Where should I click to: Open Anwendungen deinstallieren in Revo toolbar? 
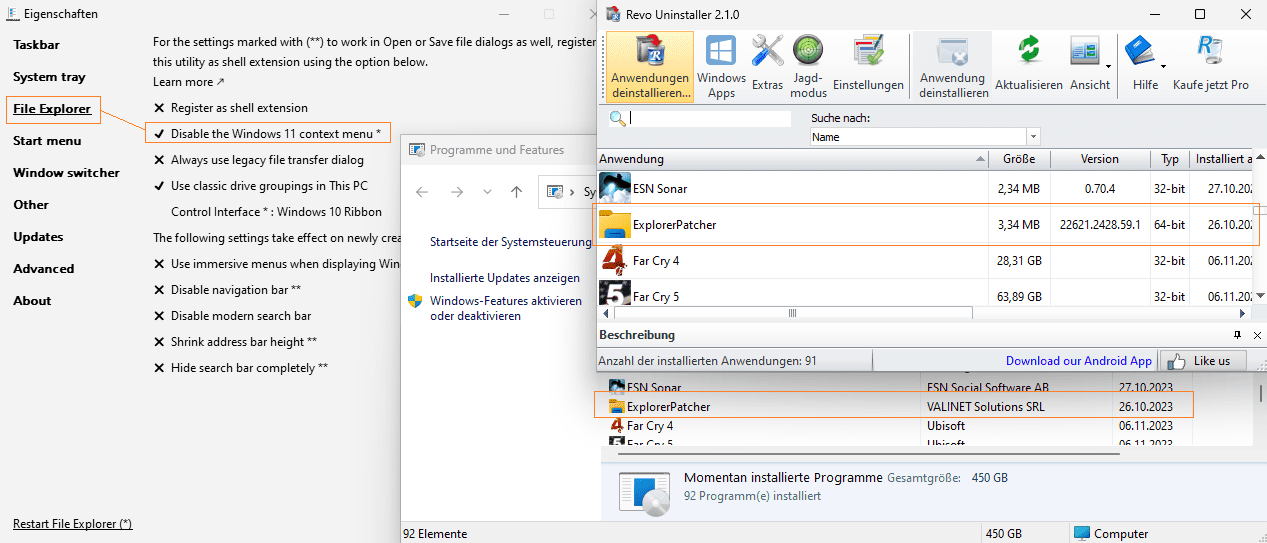650,67
